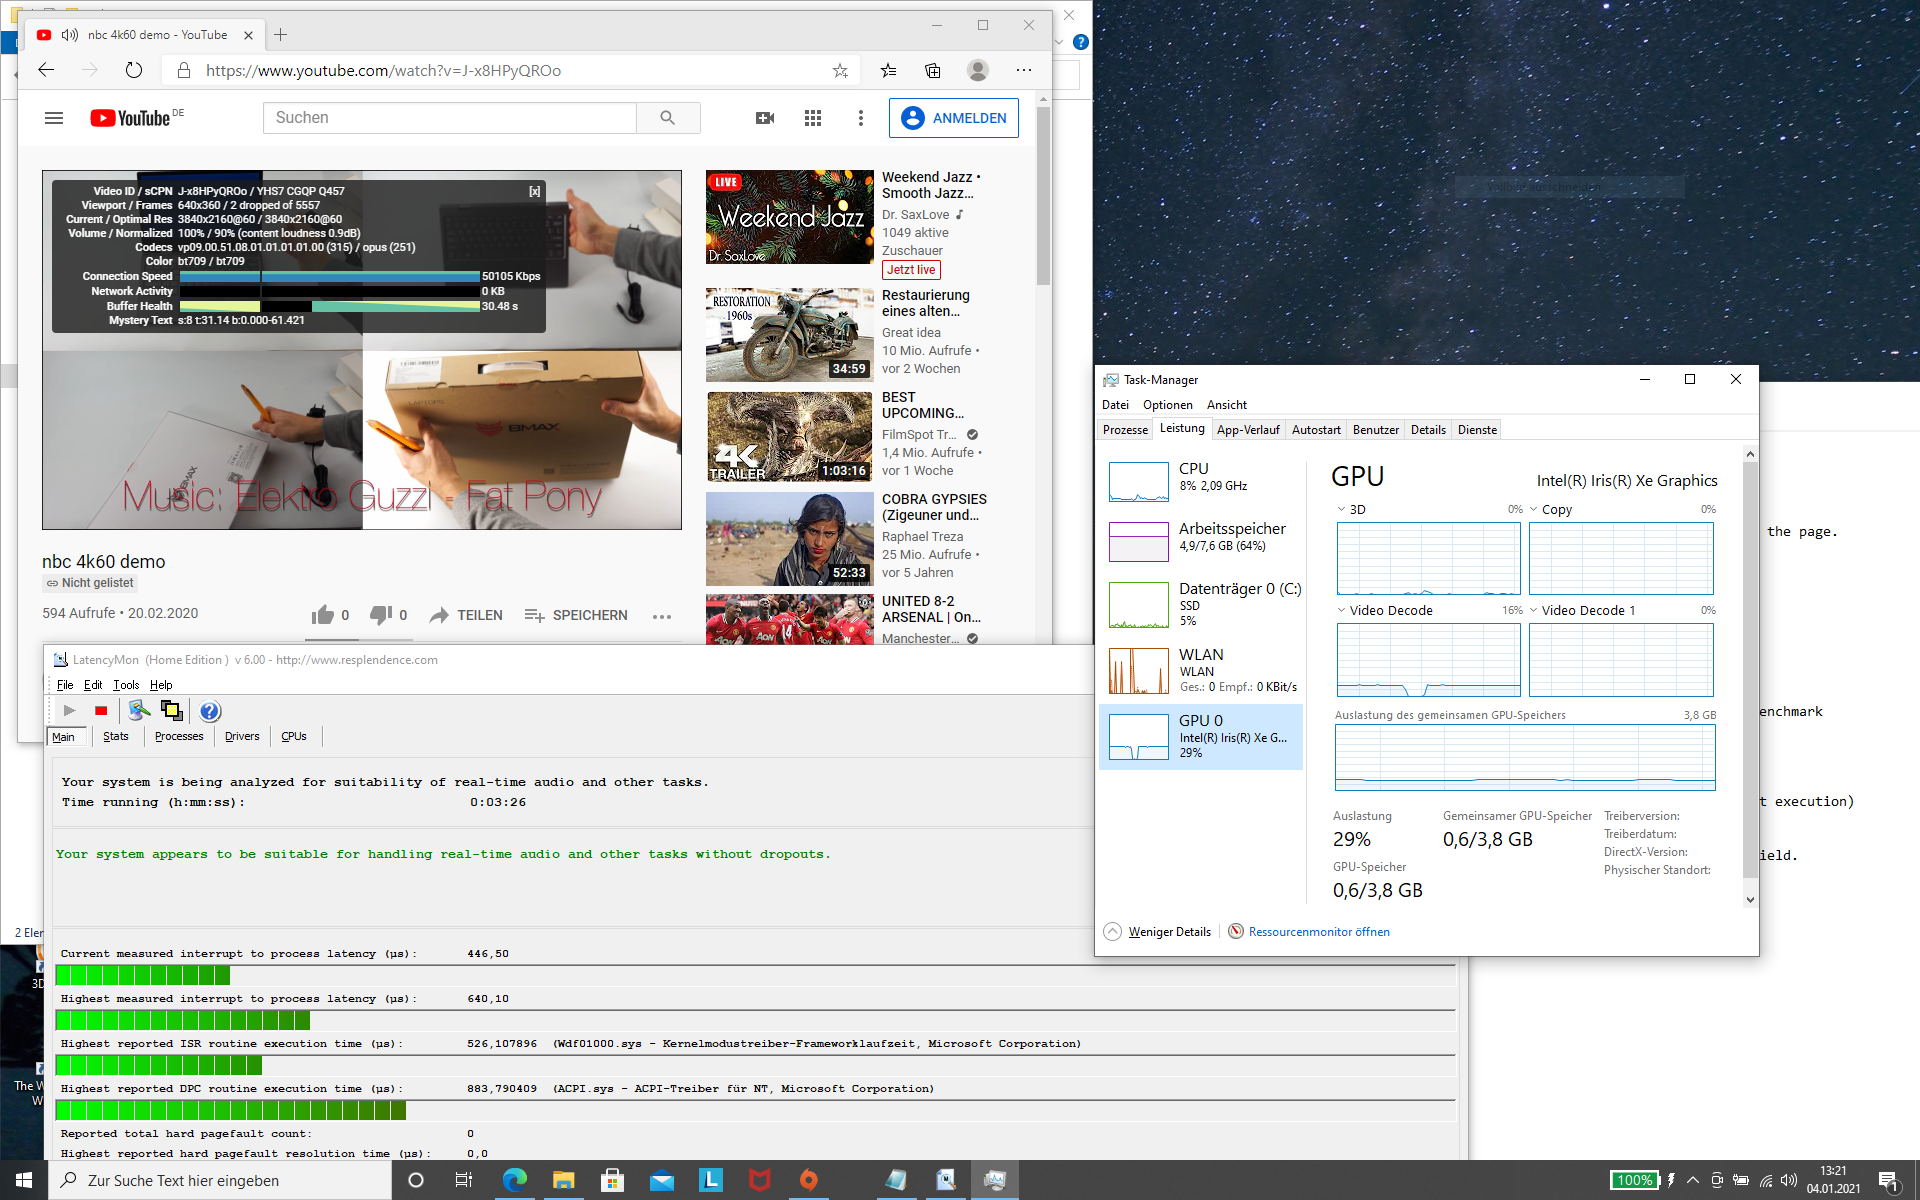
Task: Open the Ansicht menu in Task-Manager
Action: pos(1227,405)
